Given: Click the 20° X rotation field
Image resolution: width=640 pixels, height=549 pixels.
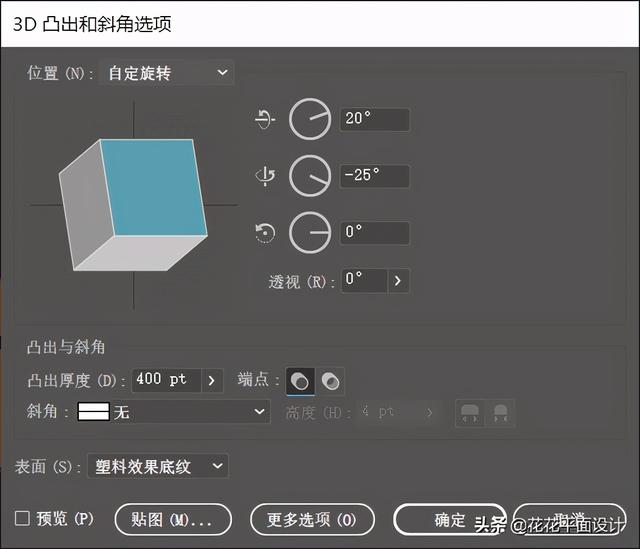Looking at the screenshot, I should [375, 119].
